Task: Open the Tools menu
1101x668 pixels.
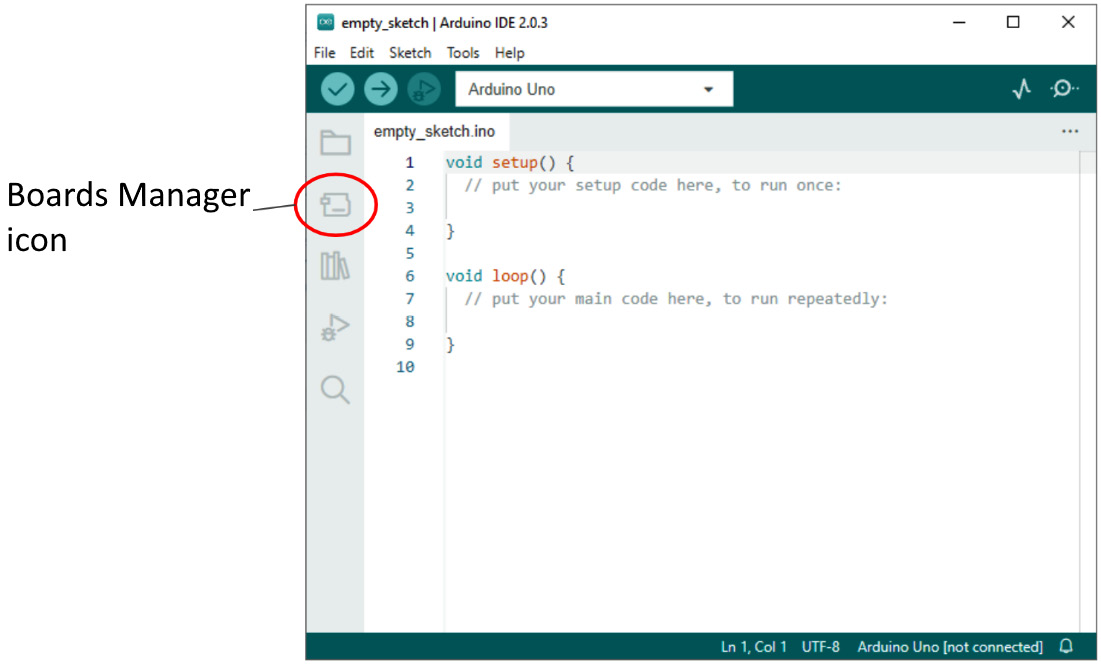Action: (463, 53)
